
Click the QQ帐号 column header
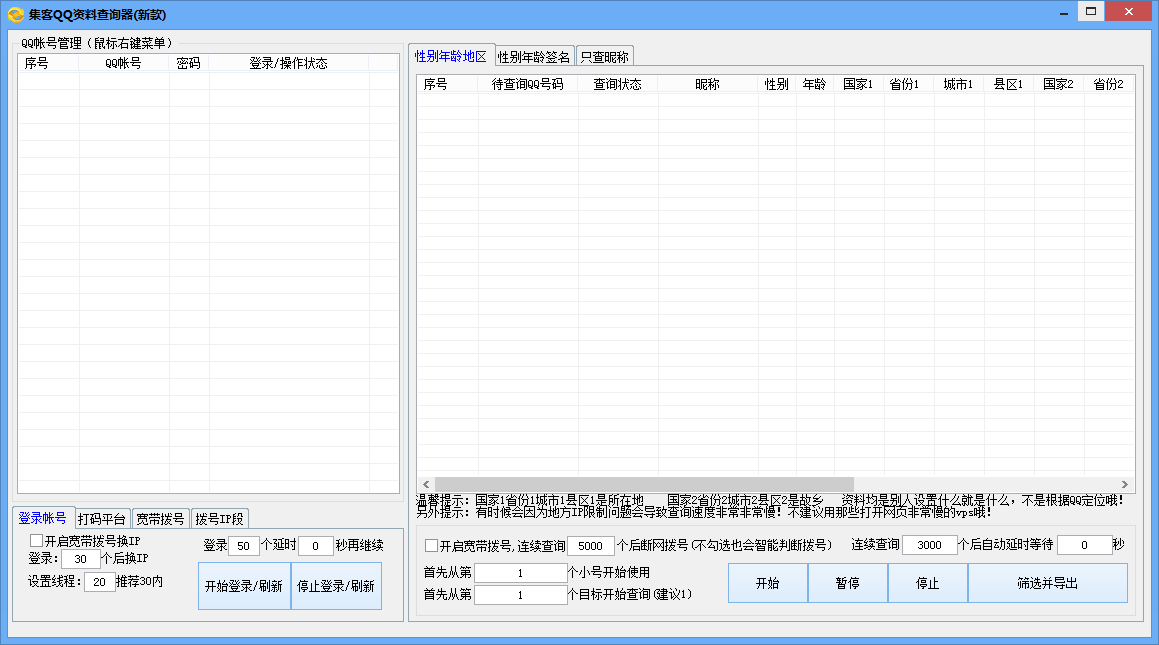point(123,64)
